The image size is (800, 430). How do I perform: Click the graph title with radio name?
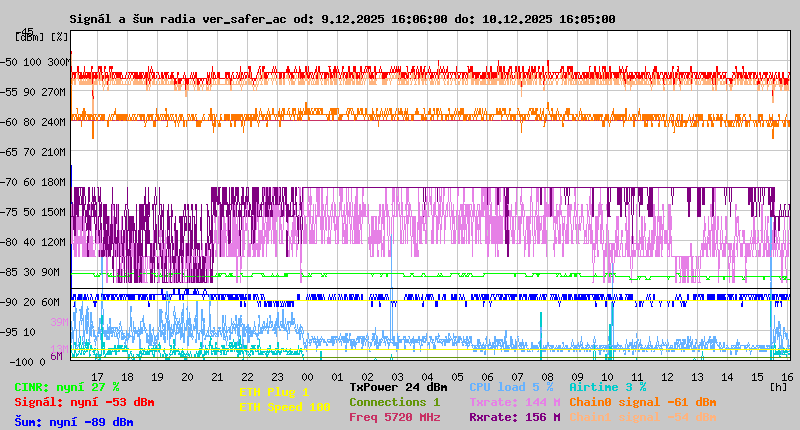(x=342, y=19)
